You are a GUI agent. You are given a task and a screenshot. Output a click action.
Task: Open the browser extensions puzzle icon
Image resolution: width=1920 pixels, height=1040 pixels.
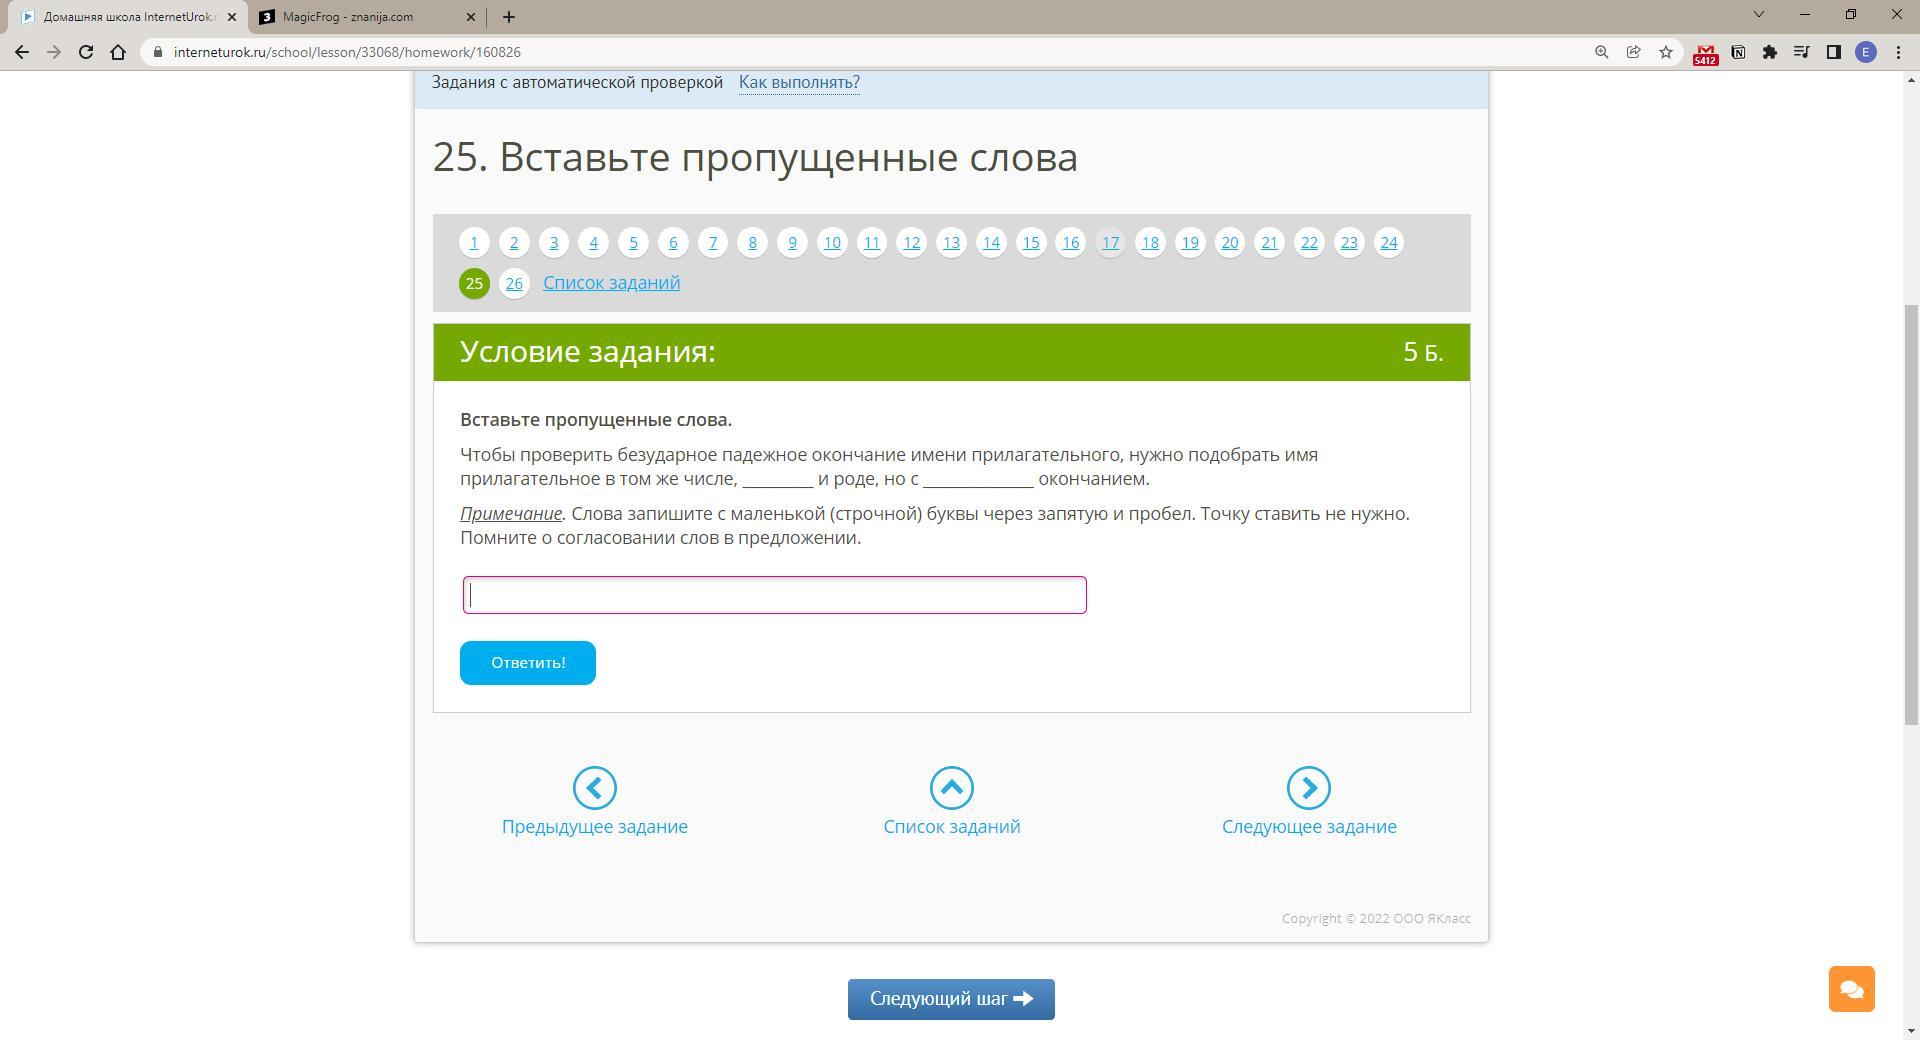(1770, 52)
